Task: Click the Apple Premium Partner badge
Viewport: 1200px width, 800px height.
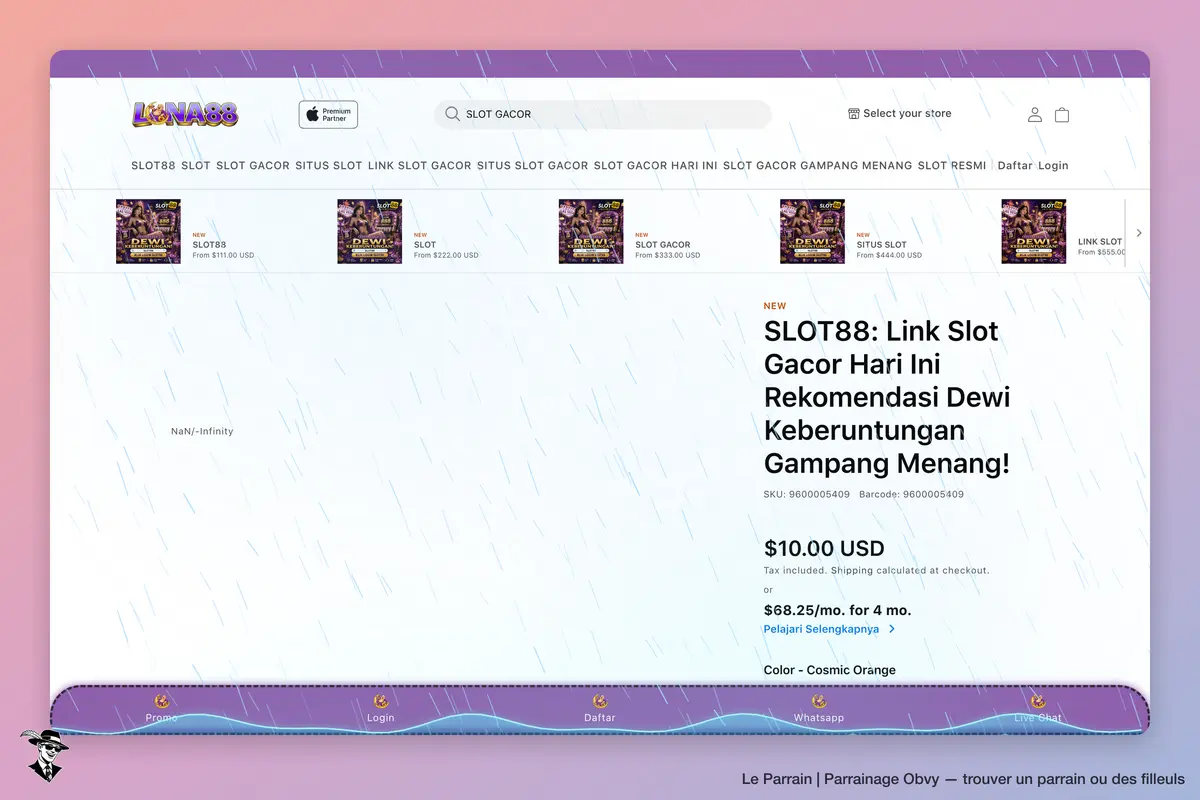Action: click(x=328, y=114)
